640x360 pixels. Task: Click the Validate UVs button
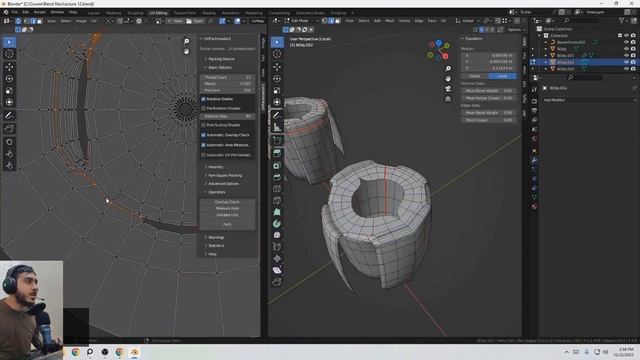[227, 215]
